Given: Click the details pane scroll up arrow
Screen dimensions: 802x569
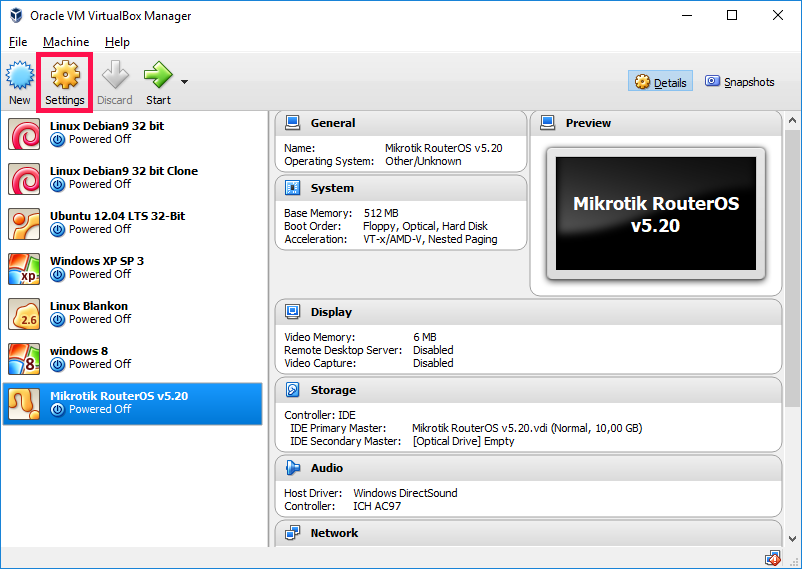Looking at the screenshot, I should [x=792, y=121].
